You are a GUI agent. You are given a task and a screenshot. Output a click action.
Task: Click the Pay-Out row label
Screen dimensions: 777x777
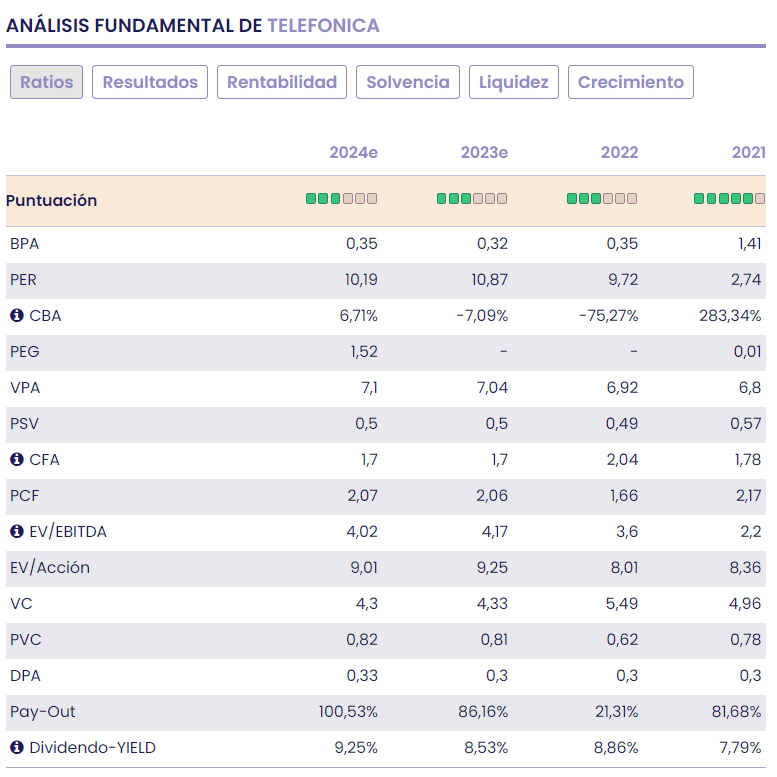point(43,712)
